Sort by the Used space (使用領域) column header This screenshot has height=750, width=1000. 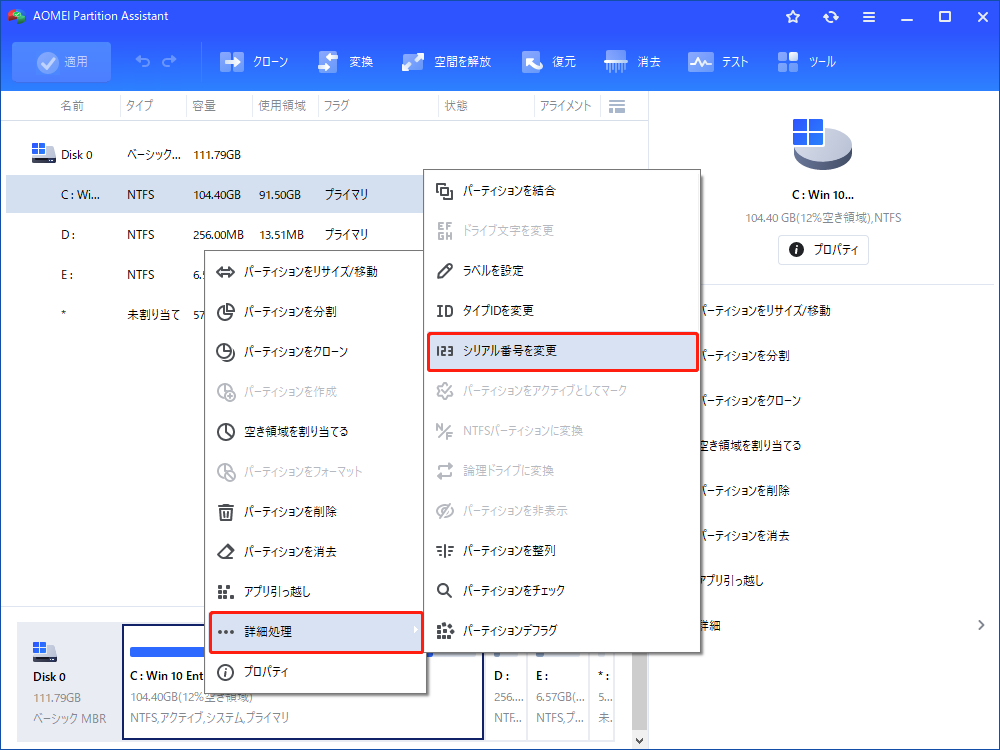[282, 106]
